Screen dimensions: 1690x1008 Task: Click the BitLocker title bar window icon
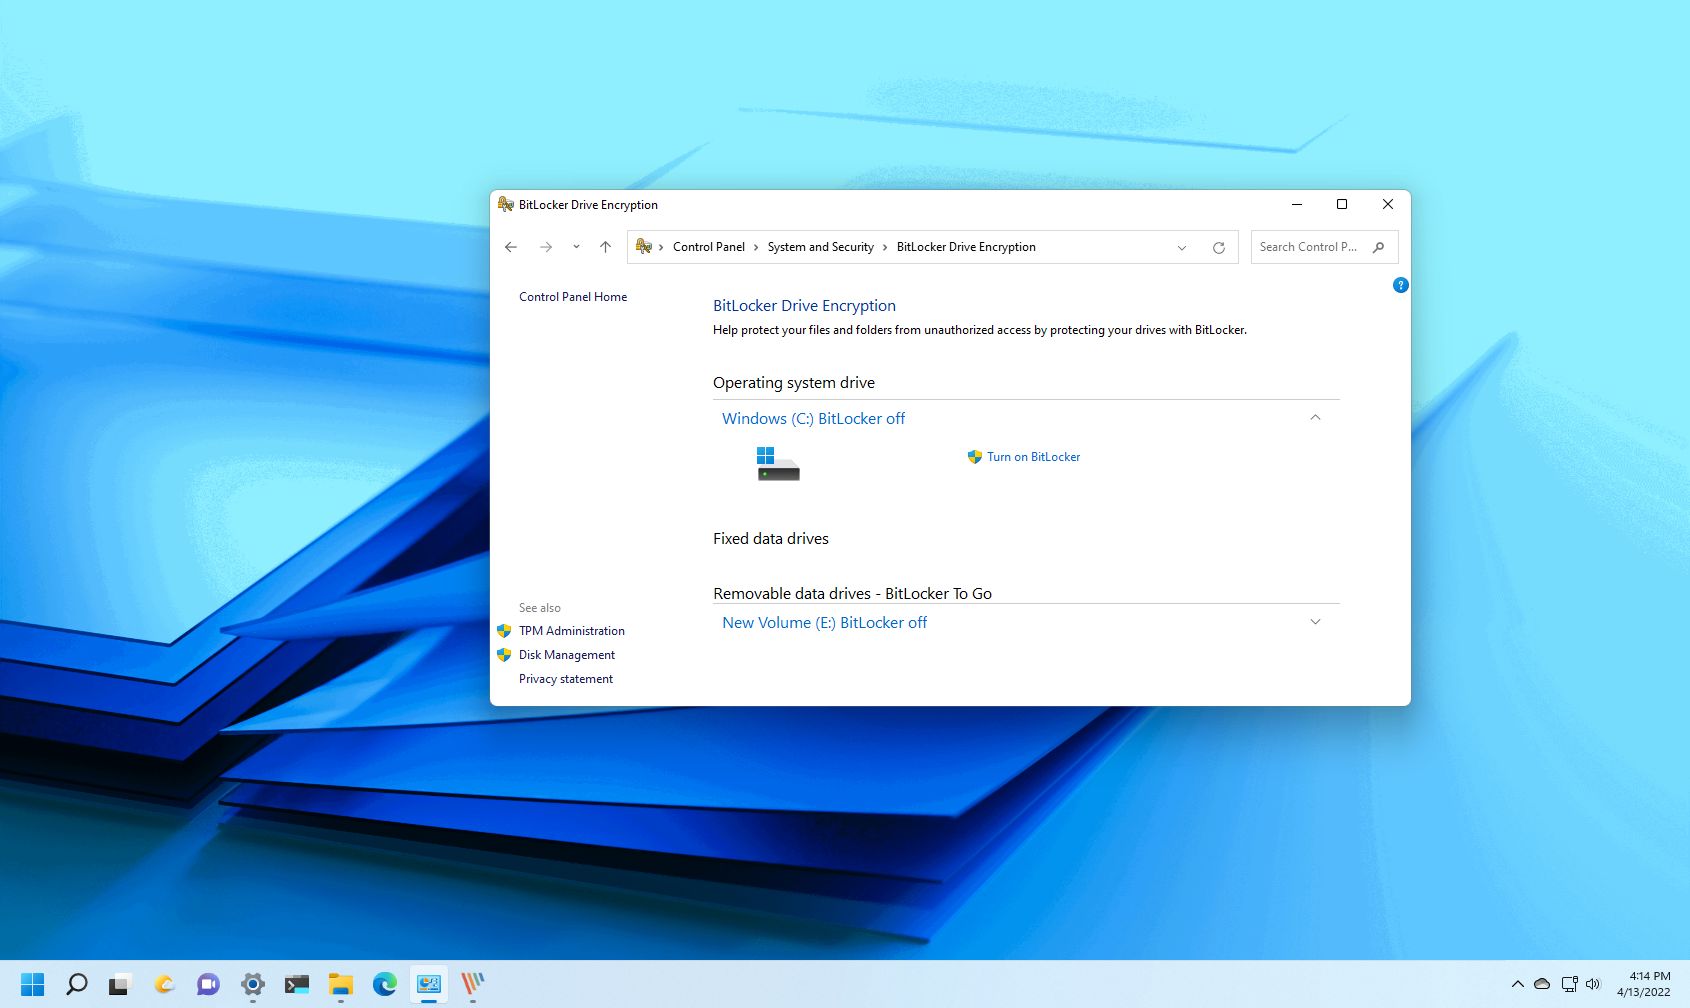click(x=506, y=204)
